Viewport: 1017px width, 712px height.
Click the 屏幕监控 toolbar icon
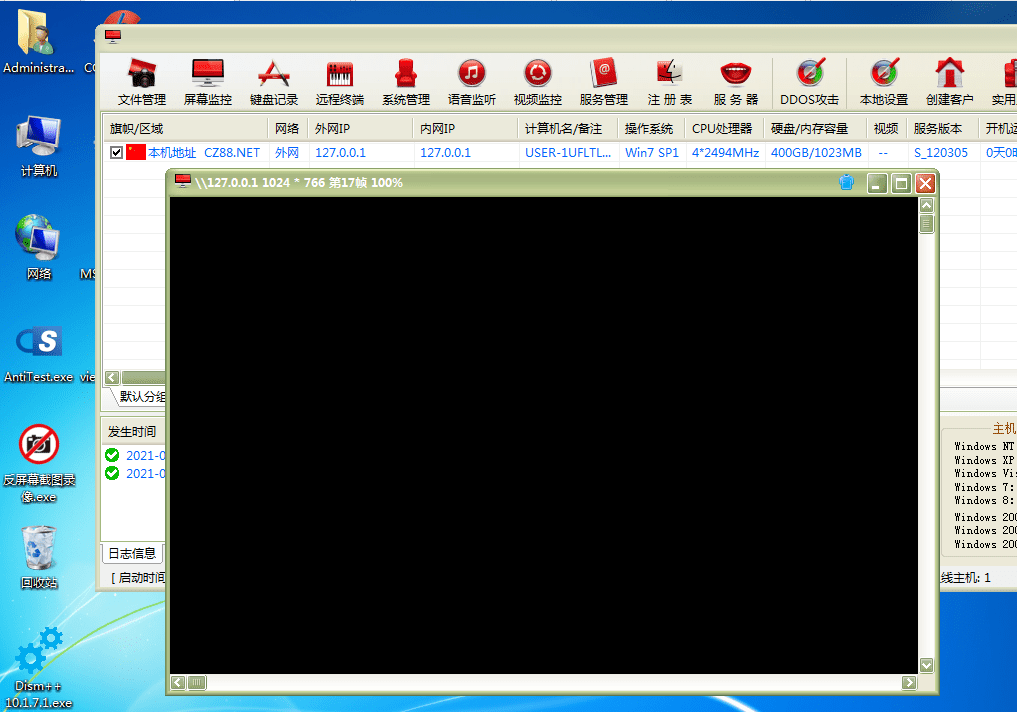(x=207, y=81)
